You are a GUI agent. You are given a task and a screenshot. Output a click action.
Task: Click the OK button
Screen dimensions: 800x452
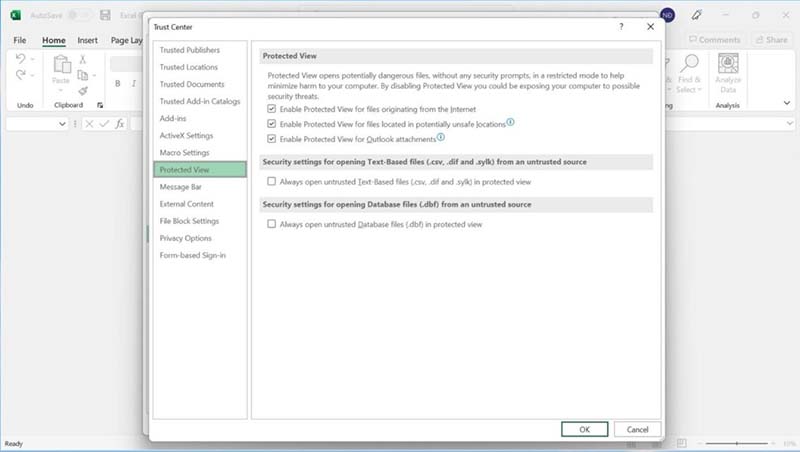(585, 429)
